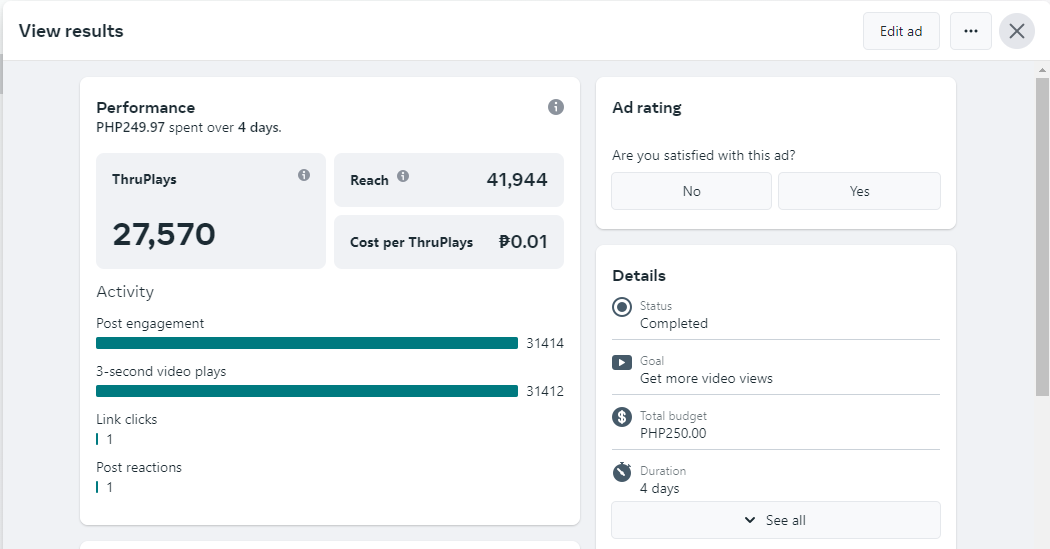Viewport: 1050px width, 549px height.
Task: Click the Goal video play icon
Action: point(622,362)
